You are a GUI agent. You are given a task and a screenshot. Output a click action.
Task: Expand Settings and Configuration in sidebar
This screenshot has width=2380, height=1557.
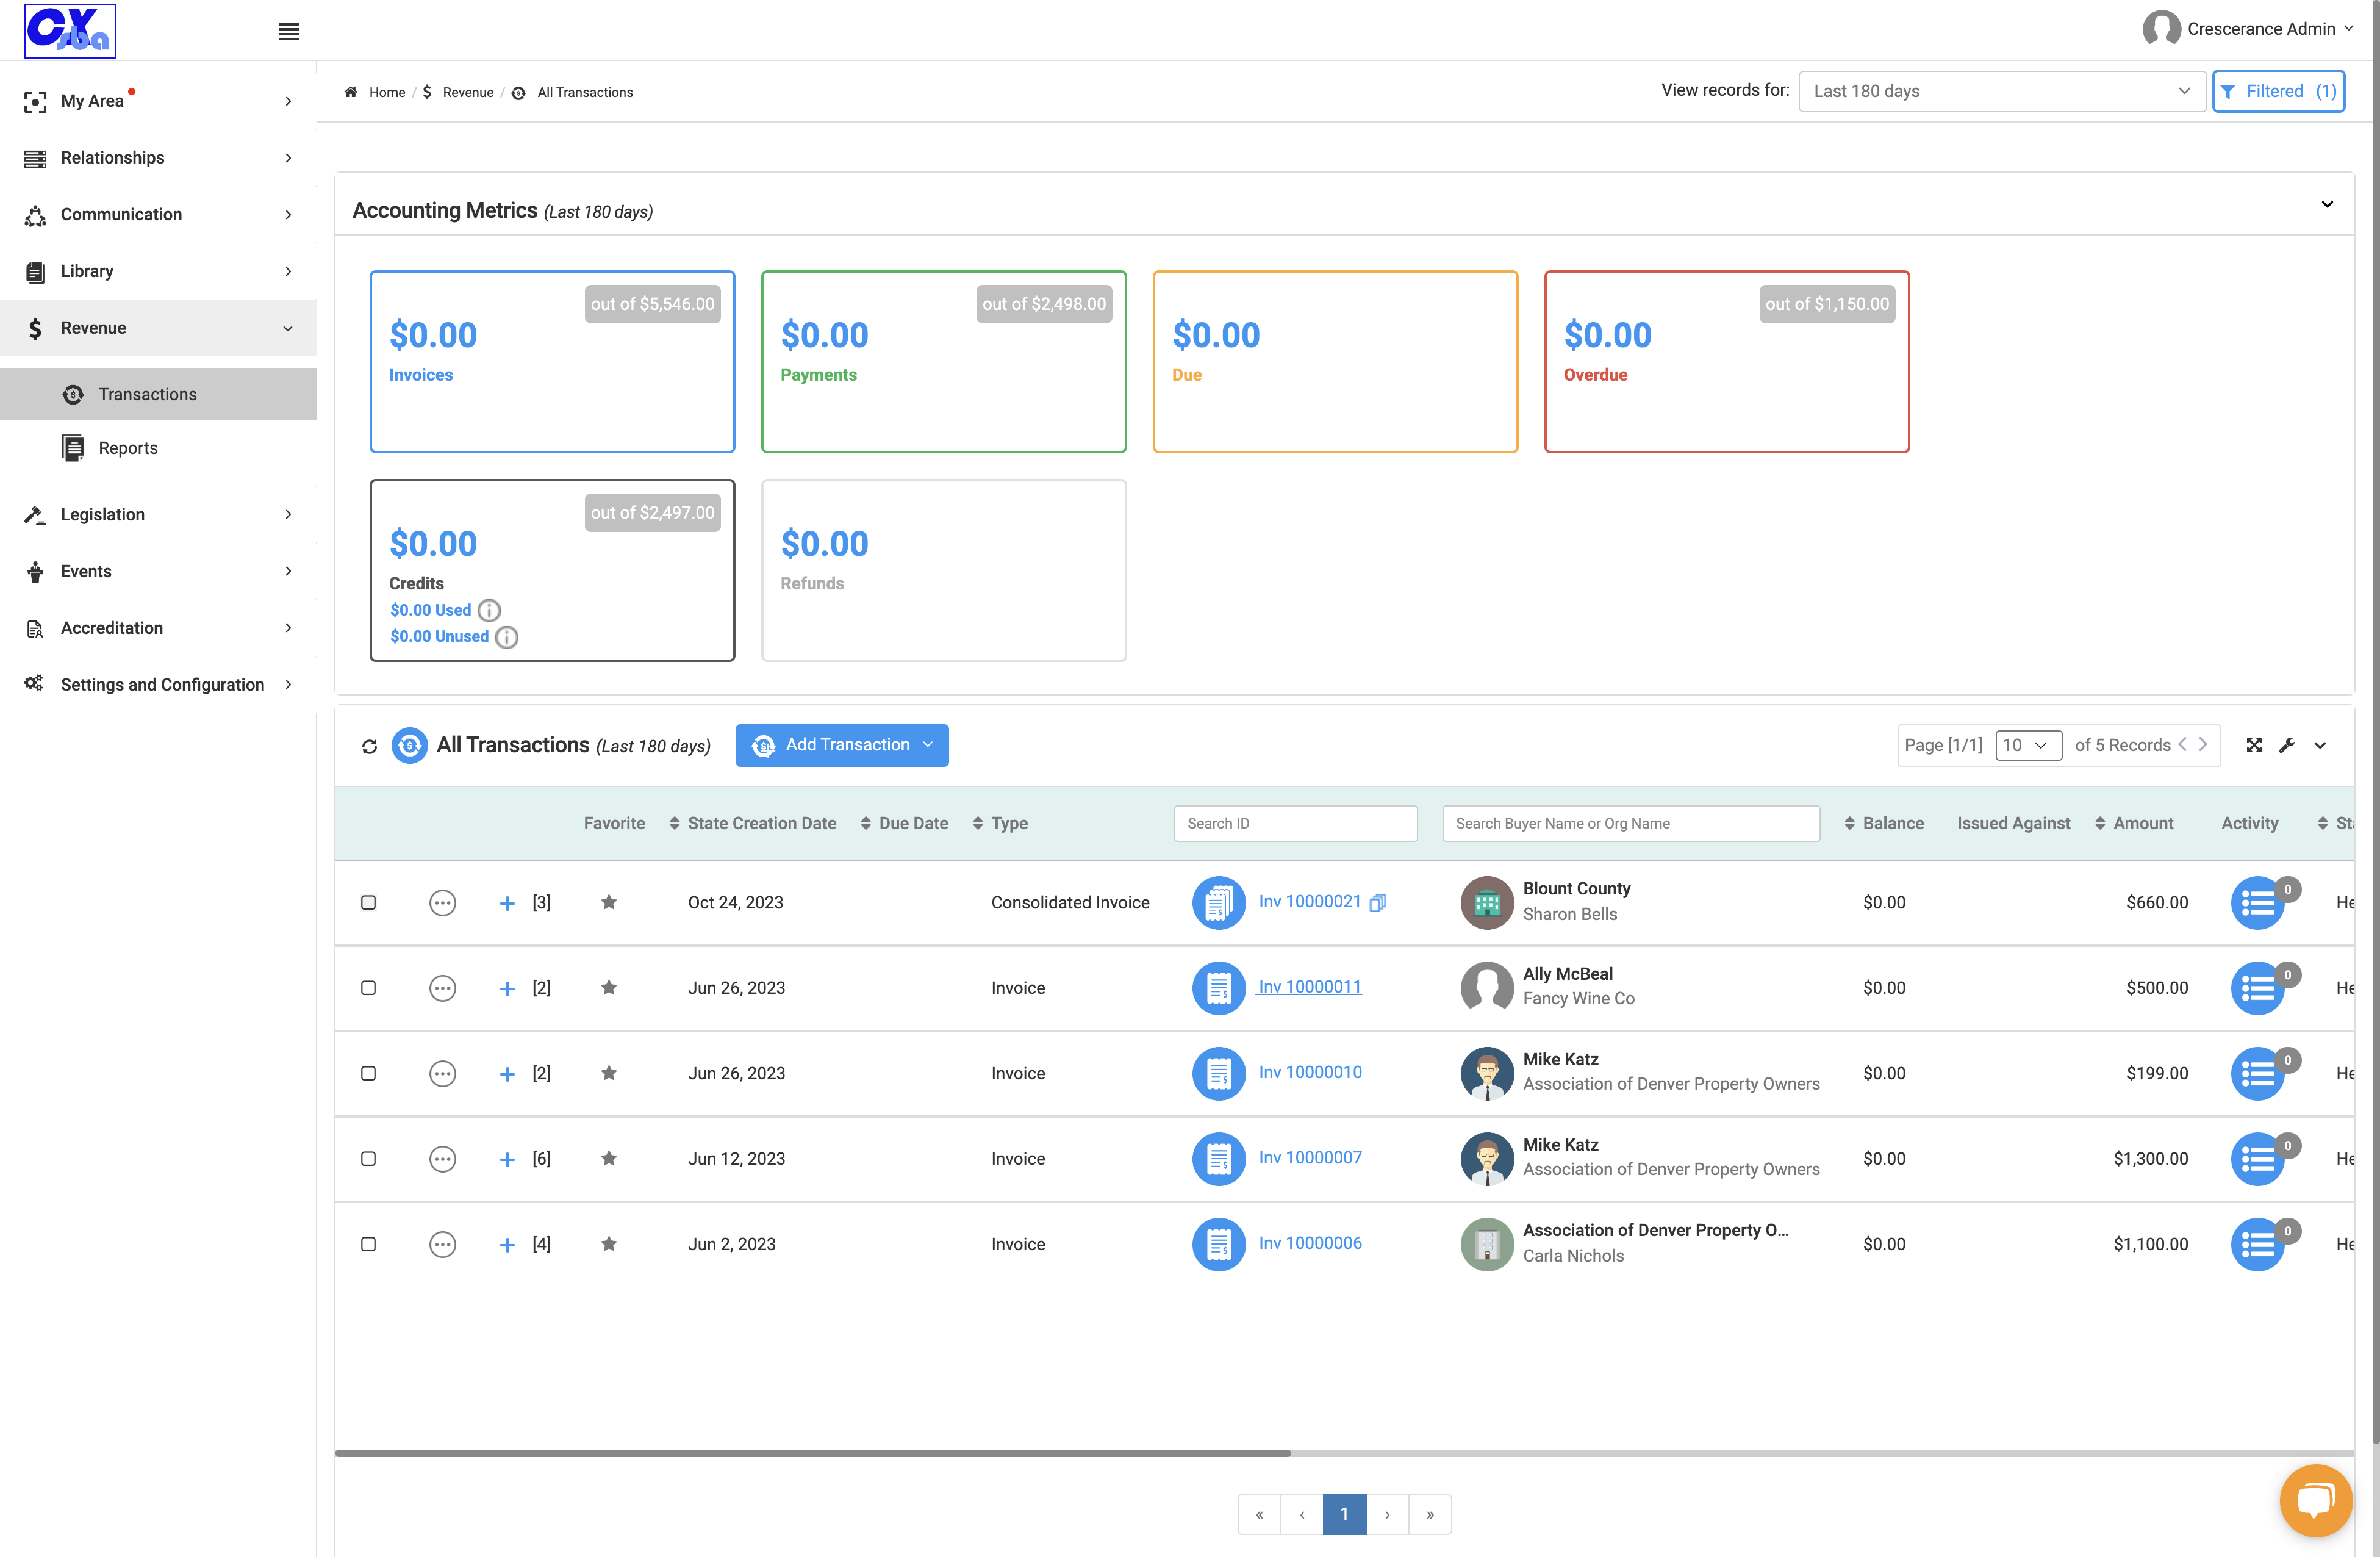158,684
